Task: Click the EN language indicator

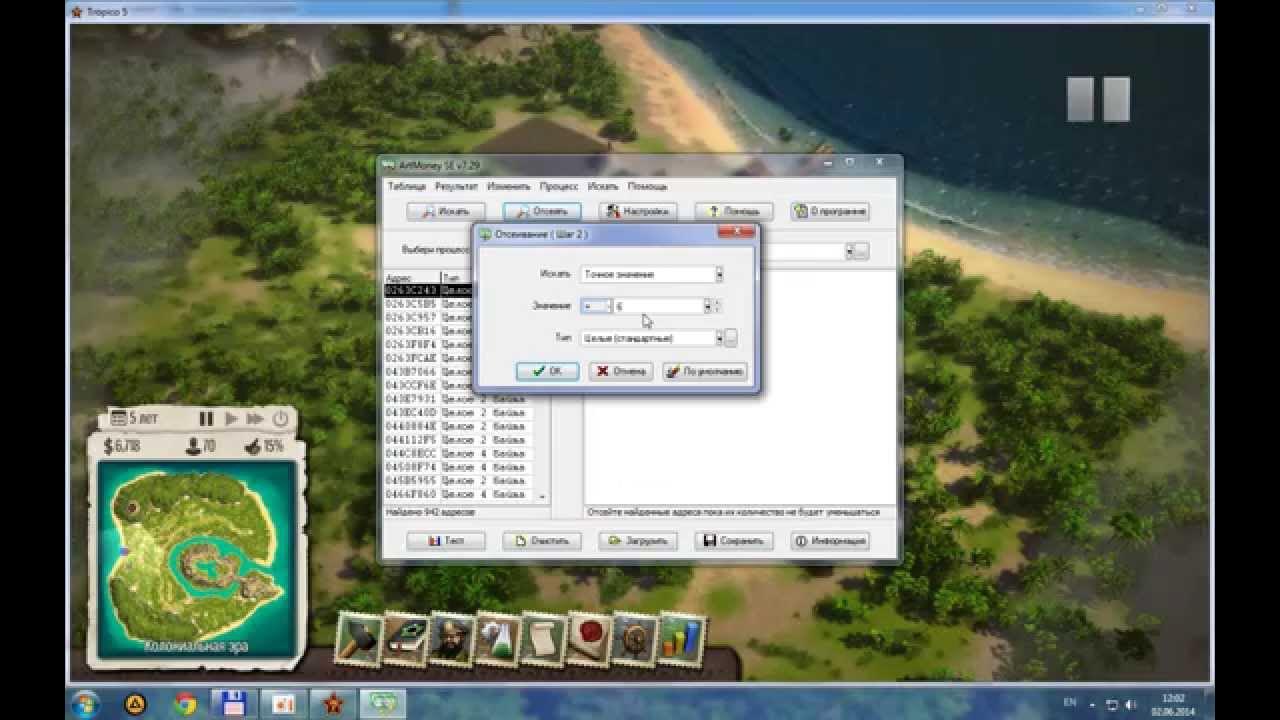Action: 1070,703
